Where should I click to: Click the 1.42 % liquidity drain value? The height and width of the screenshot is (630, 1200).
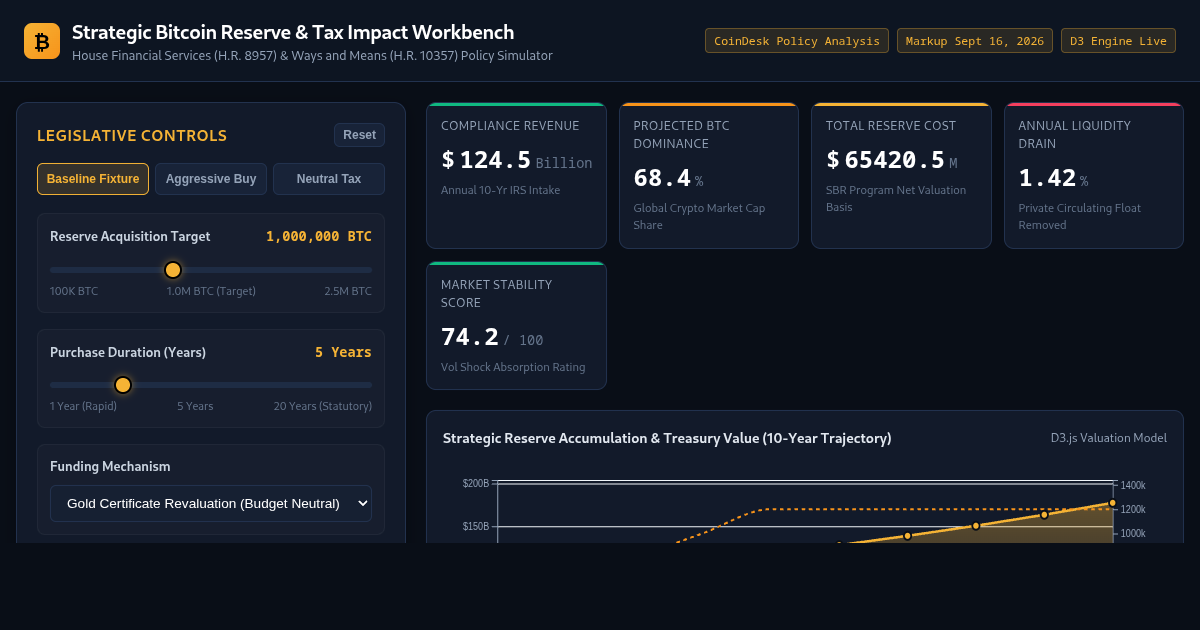(x=1053, y=178)
